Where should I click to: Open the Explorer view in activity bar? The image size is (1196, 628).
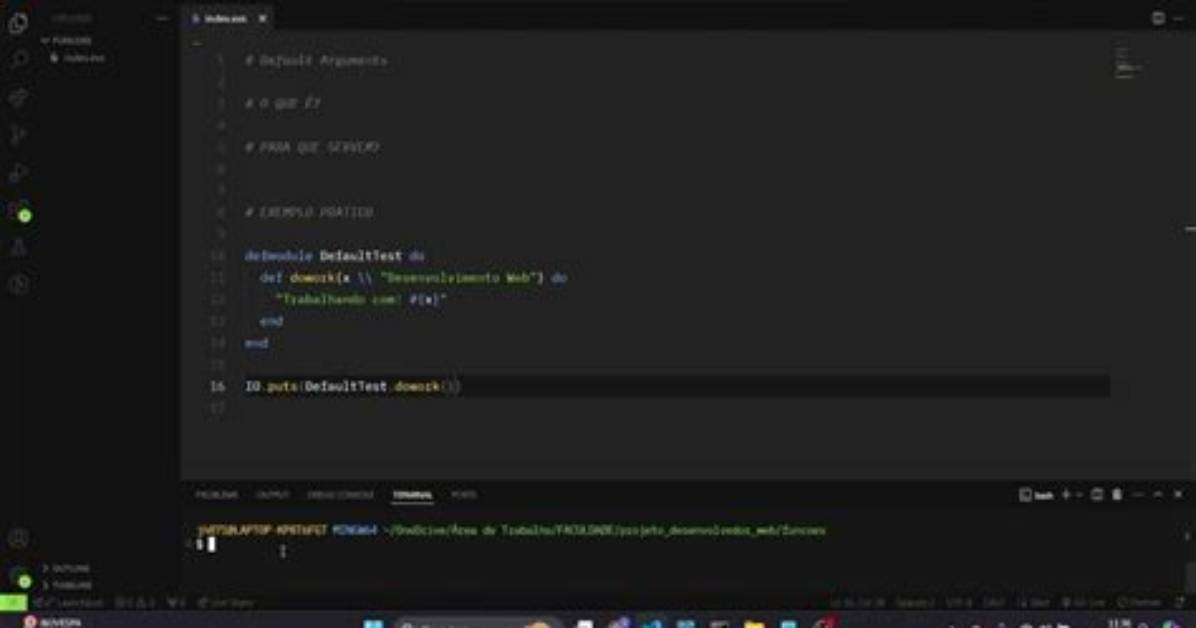pos(18,24)
